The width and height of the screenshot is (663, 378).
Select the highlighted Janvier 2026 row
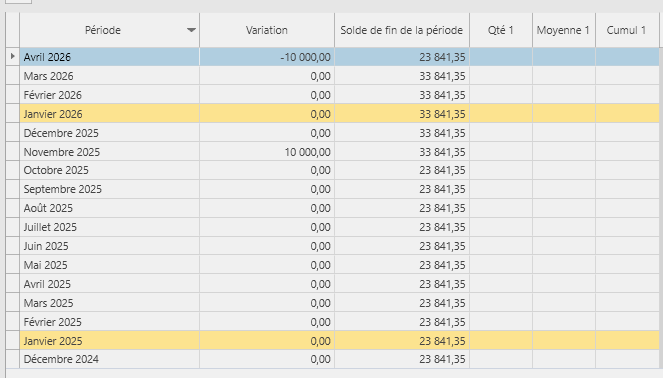[339, 114]
